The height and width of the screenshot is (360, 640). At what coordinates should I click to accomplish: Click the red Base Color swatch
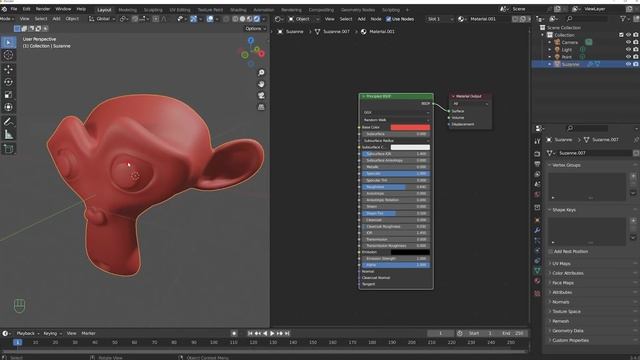coord(410,127)
